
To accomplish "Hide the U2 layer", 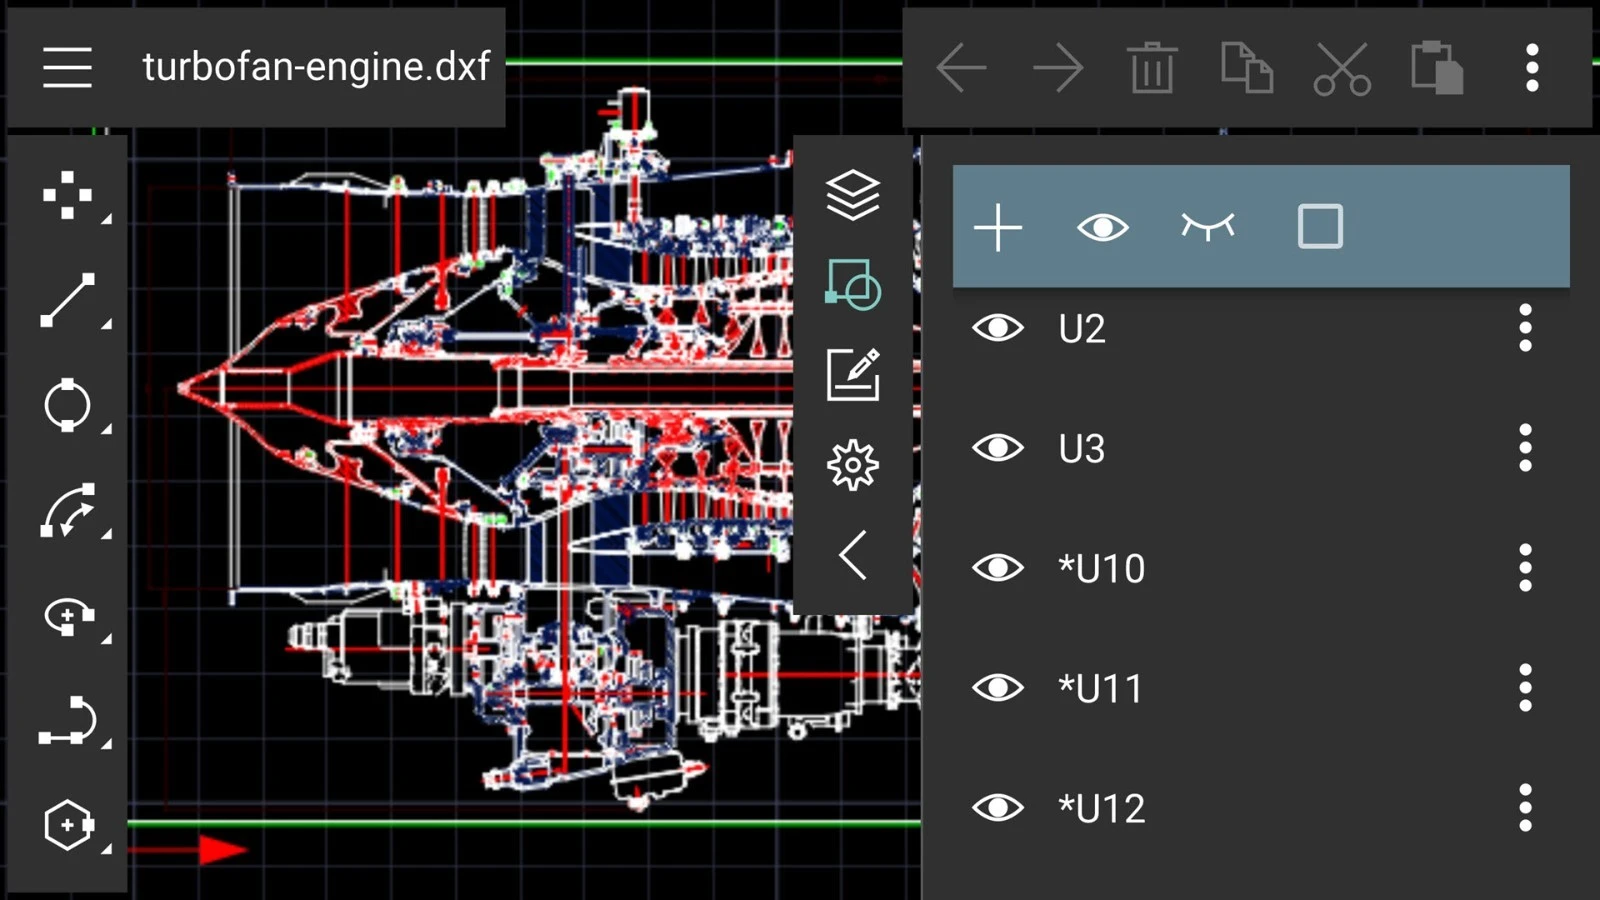I will point(997,328).
